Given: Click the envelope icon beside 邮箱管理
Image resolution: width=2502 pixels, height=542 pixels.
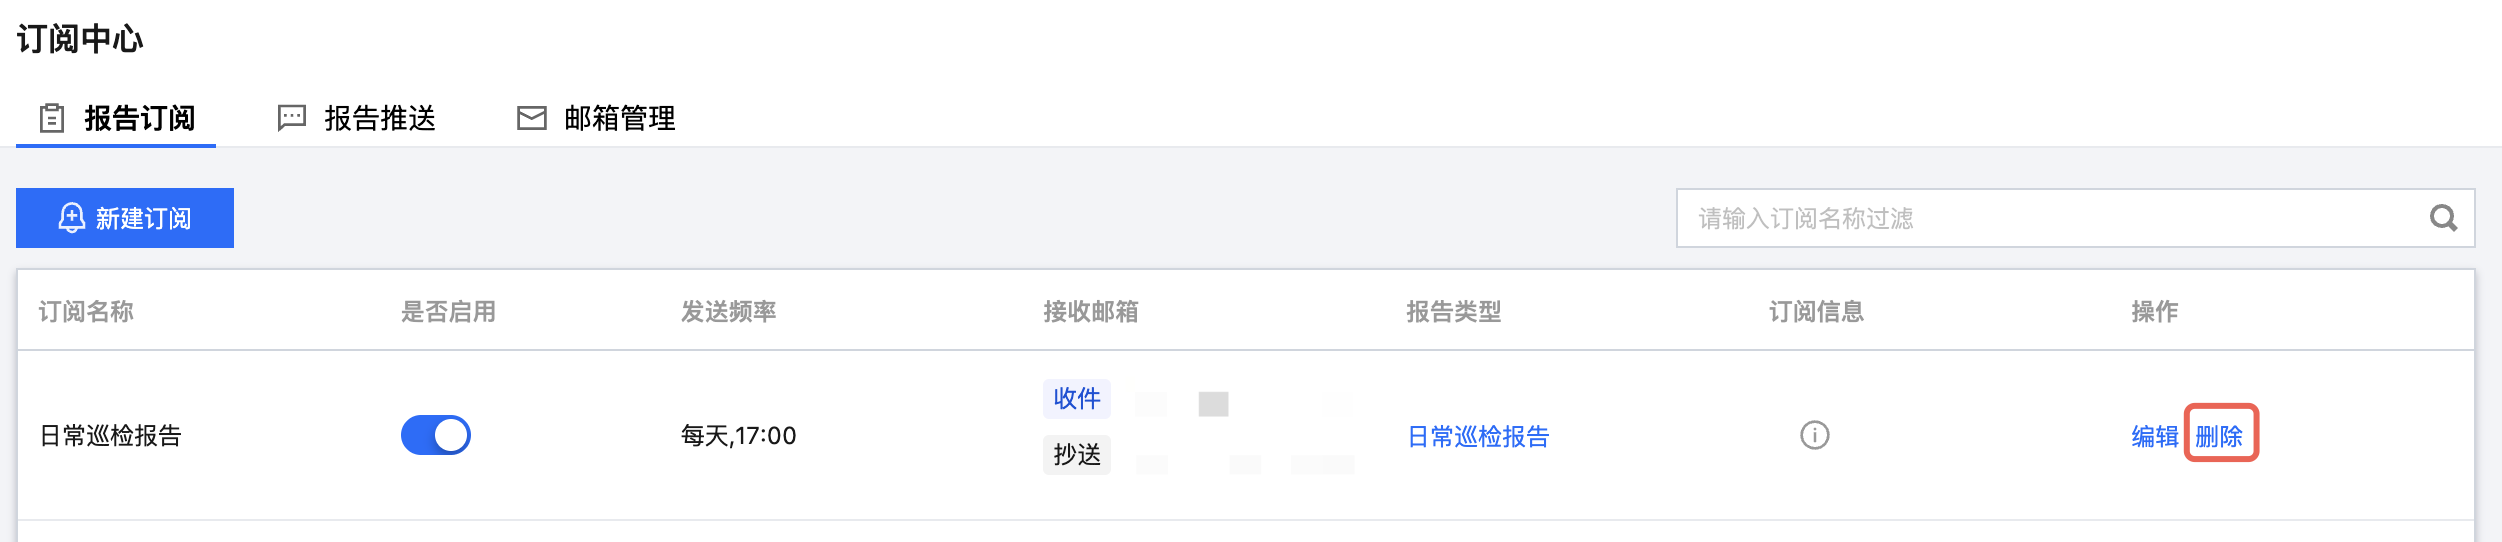Looking at the screenshot, I should [531, 118].
